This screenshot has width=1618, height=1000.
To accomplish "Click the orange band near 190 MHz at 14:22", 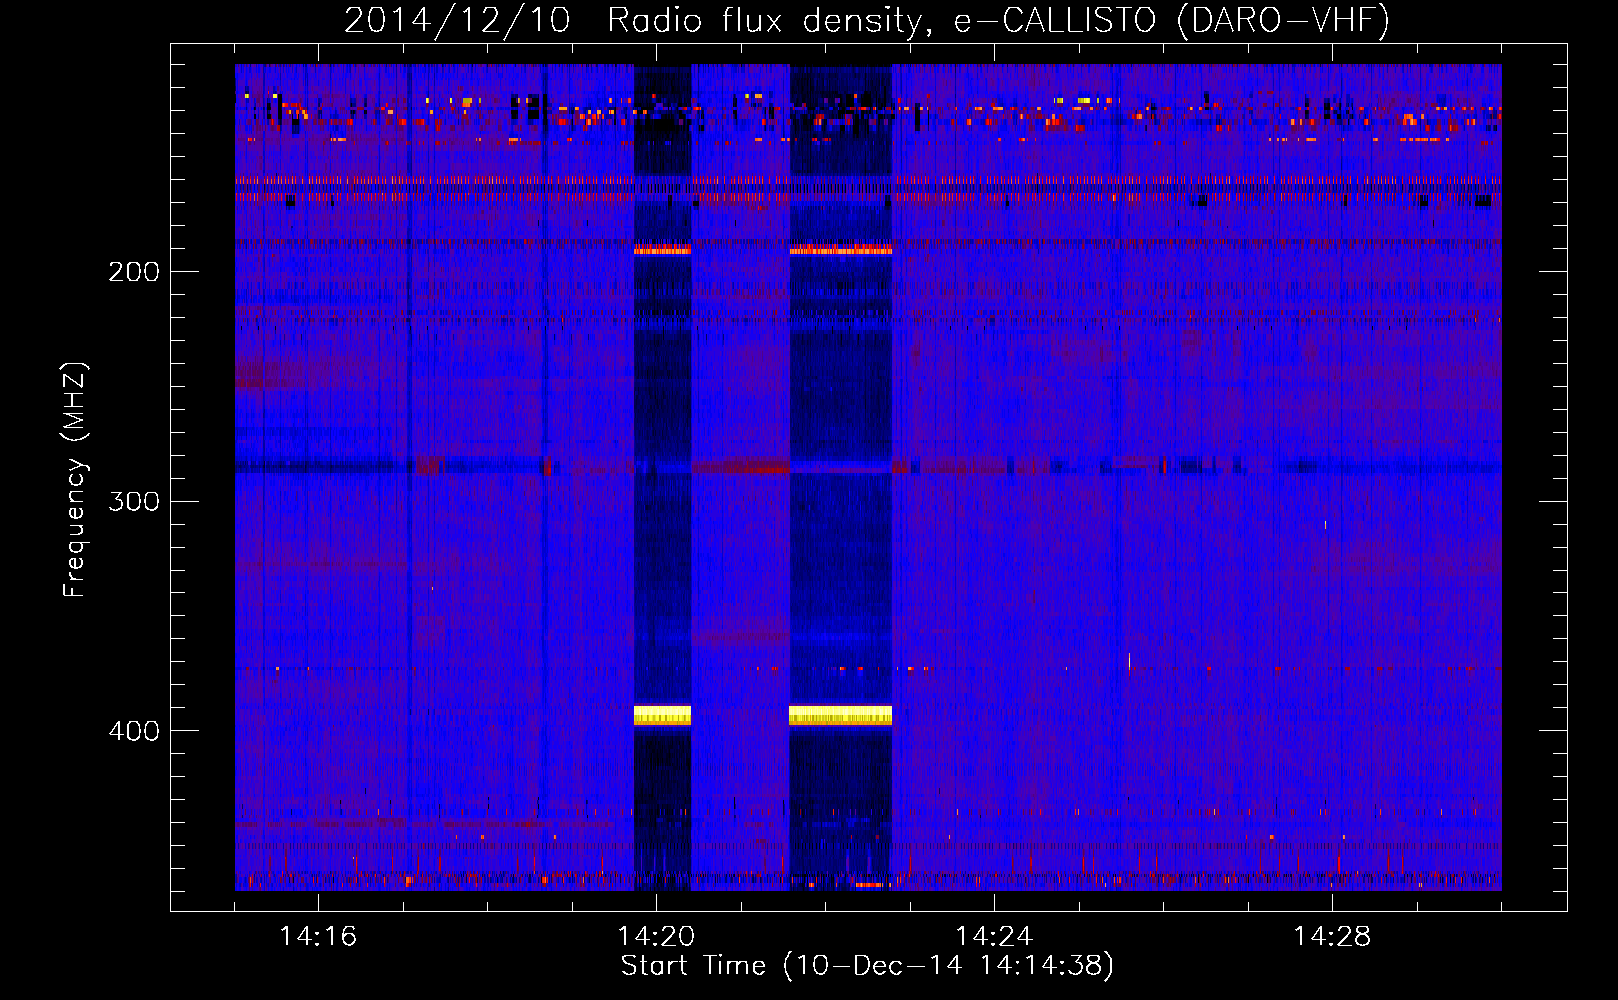I will tap(840, 249).
